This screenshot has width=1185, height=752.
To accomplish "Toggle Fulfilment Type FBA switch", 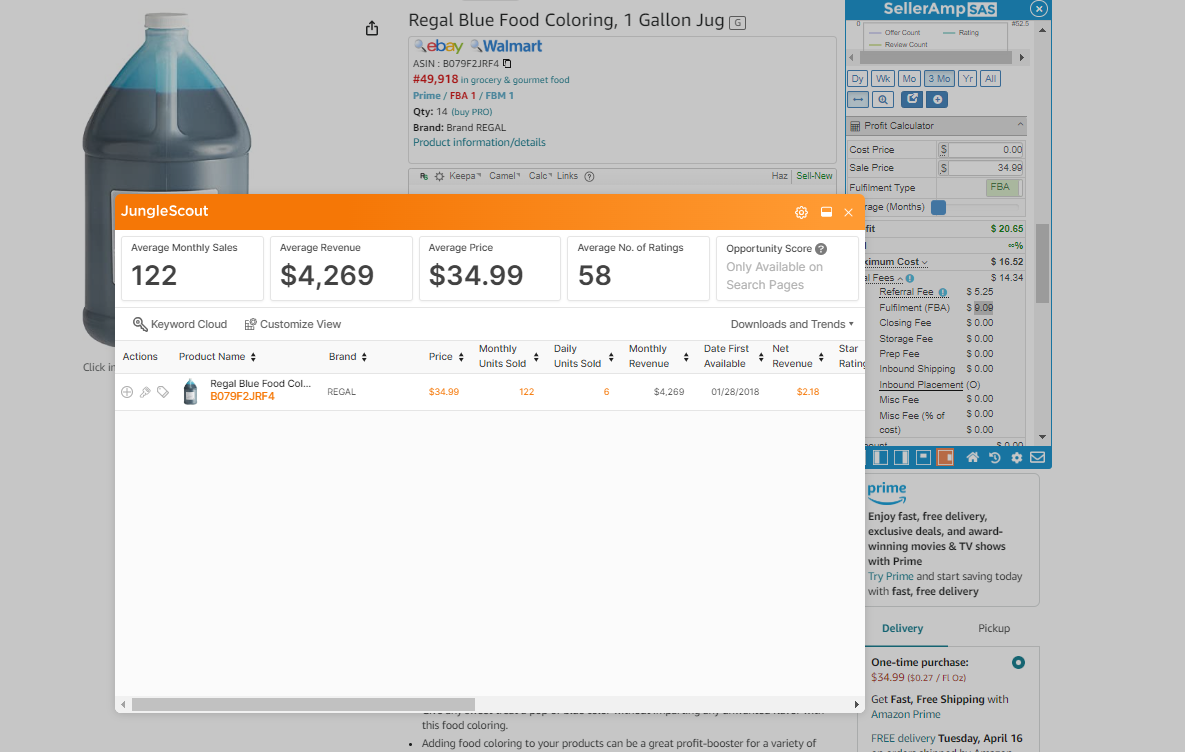I will (x=1004, y=187).
